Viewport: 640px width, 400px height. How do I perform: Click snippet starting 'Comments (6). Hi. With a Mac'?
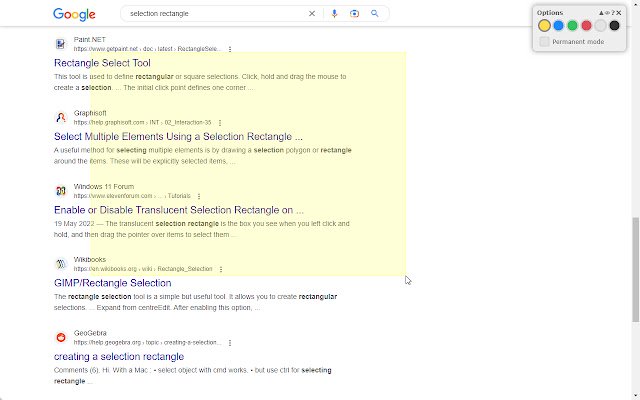click(193, 376)
